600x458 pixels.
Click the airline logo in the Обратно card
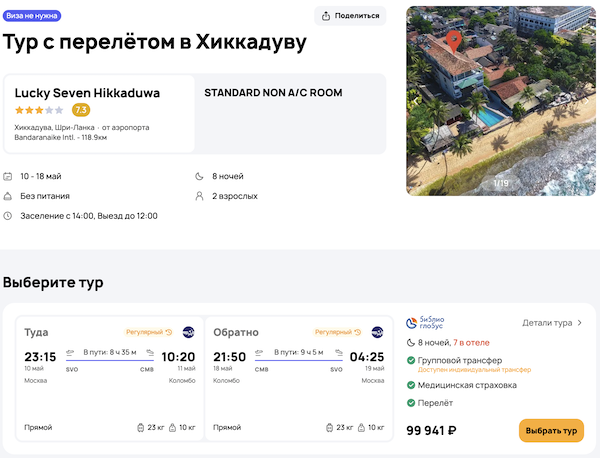[377, 332]
